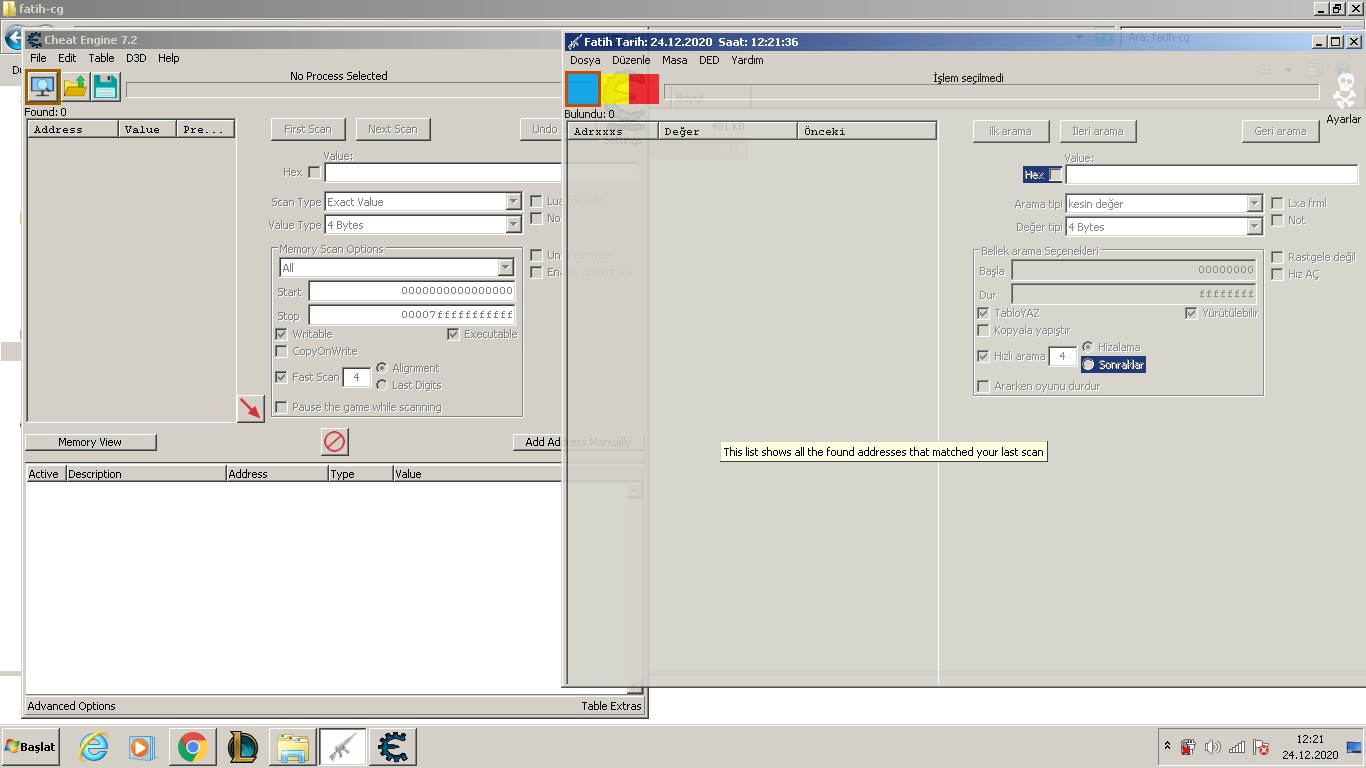Click the red circle clear list icon
Screen dimensions: 1366x768
pos(334,441)
